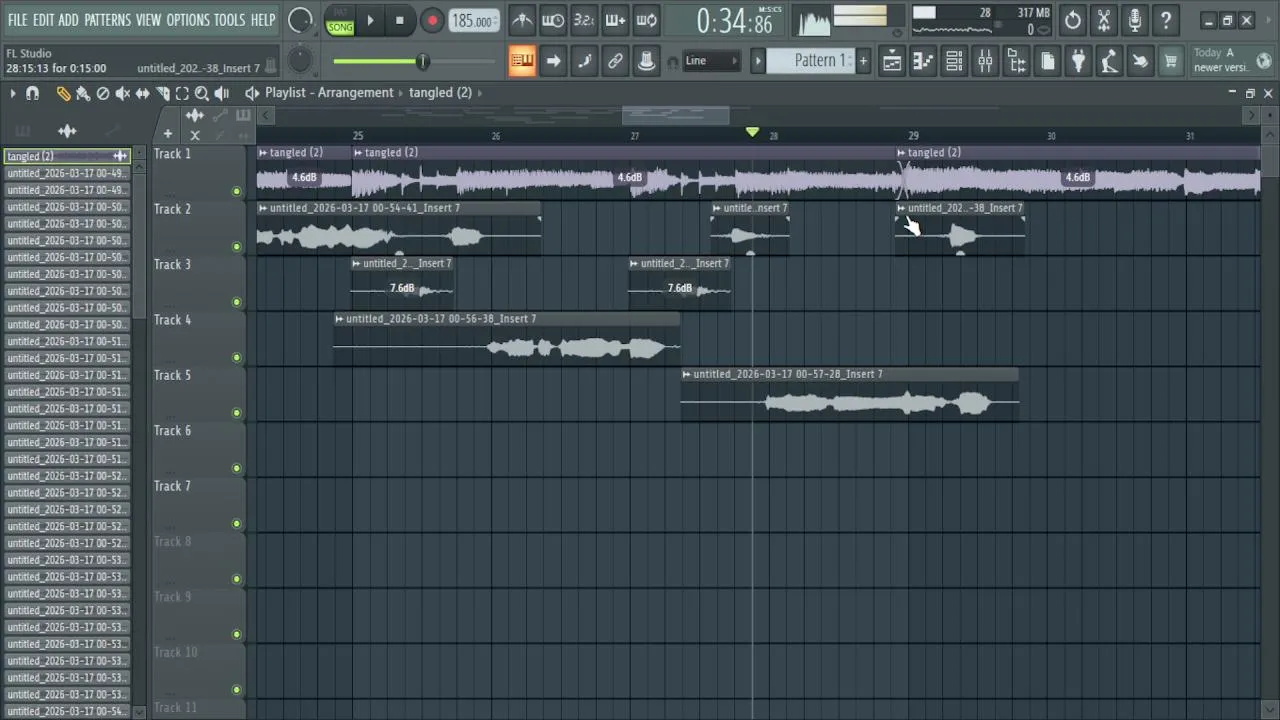1280x720 pixels.
Task: Toggle the step editing arrow button
Action: 553,61
